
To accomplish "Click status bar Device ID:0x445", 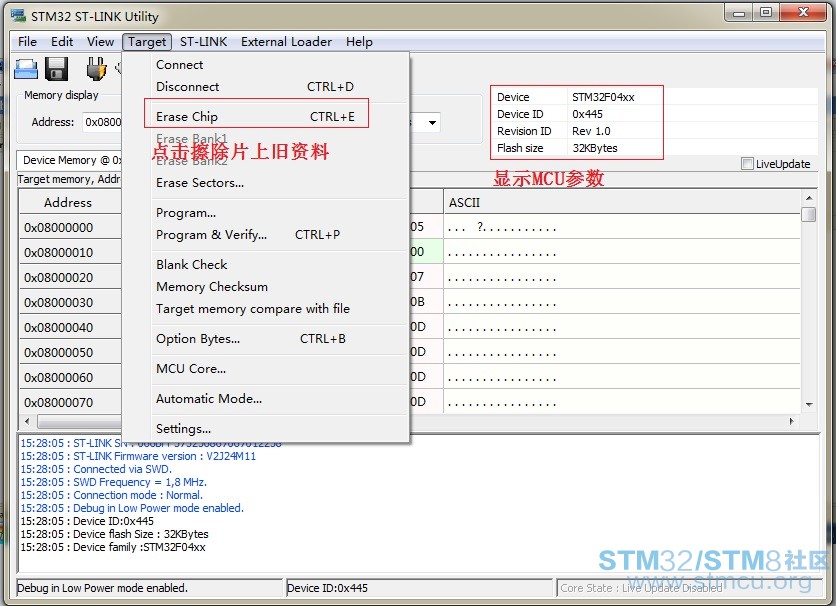I will point(327,588).
